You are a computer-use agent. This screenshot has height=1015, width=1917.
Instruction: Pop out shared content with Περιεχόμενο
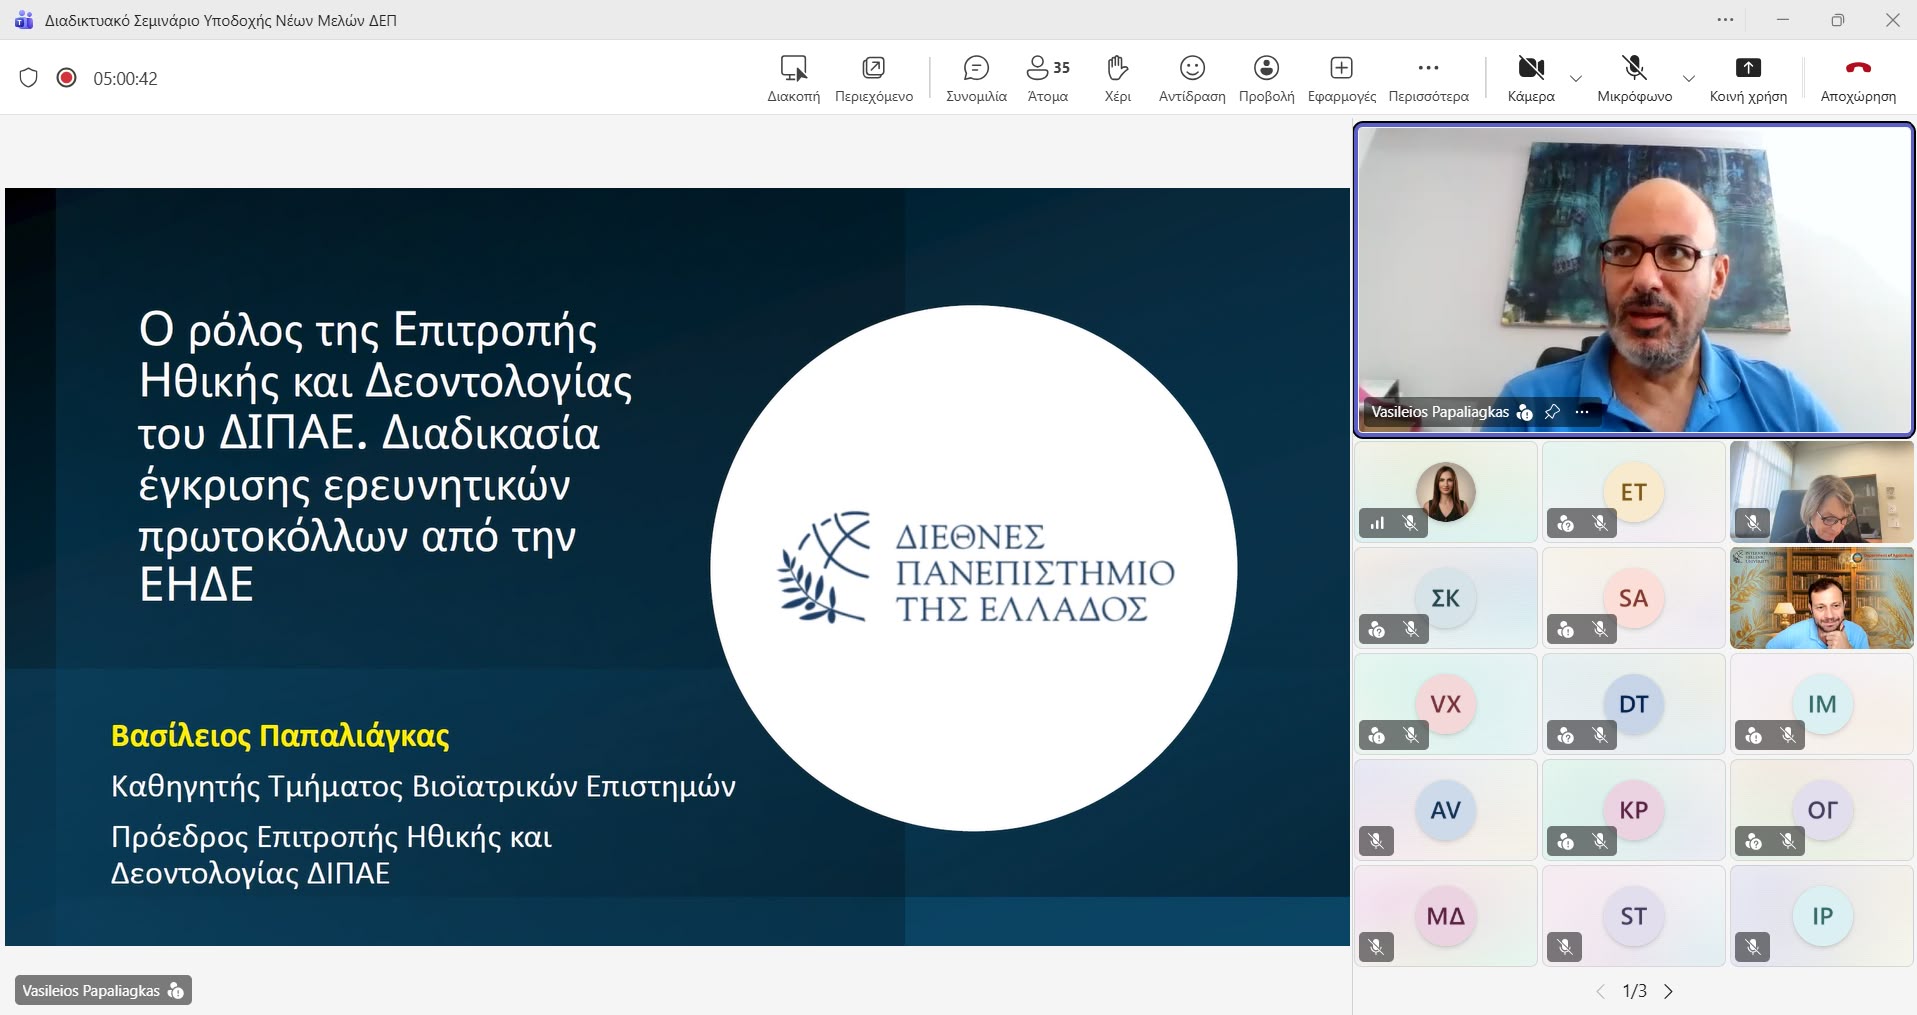click(x=873, y=78)
